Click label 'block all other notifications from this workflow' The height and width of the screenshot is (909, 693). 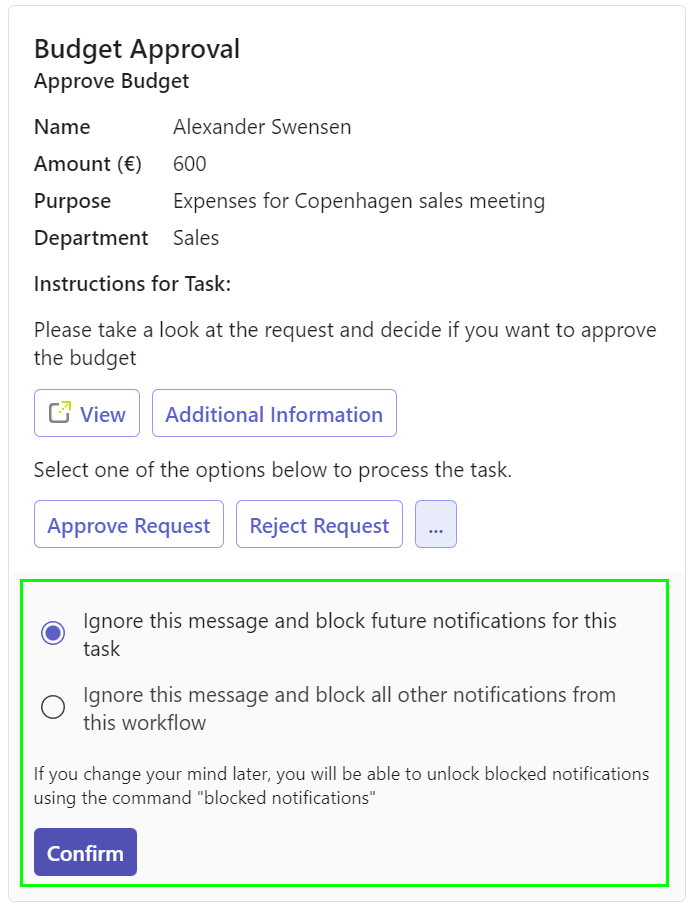[349, 708]
